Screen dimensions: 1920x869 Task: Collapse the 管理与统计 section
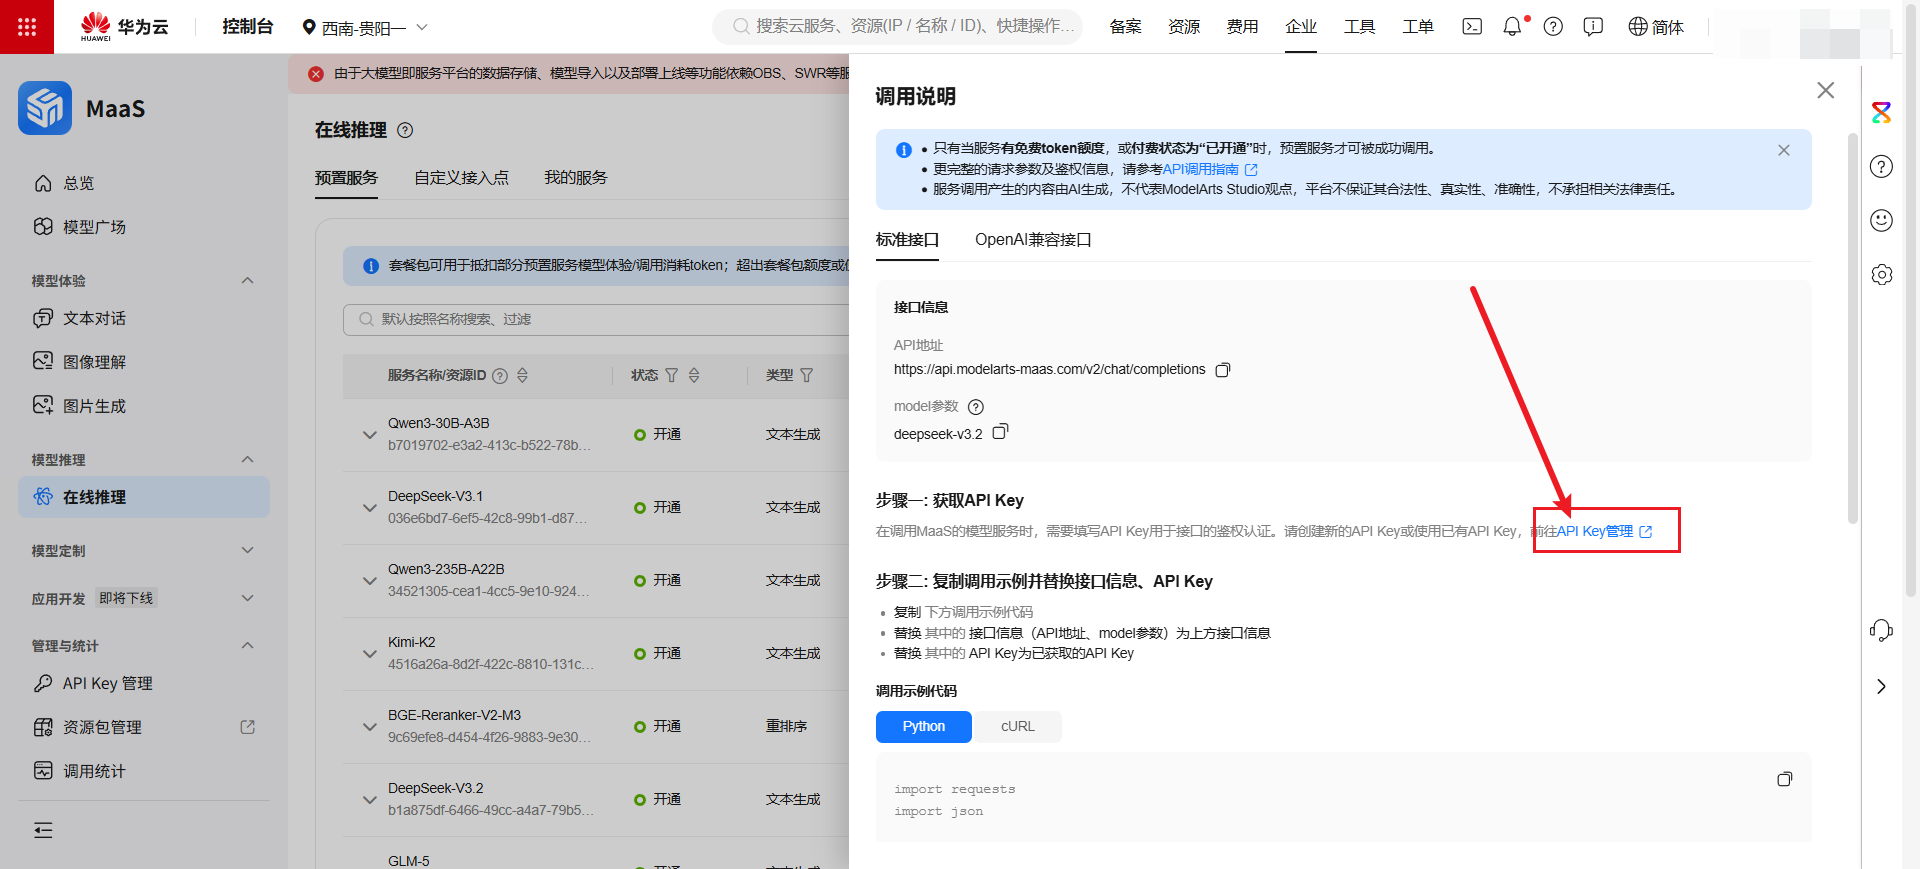248,645
